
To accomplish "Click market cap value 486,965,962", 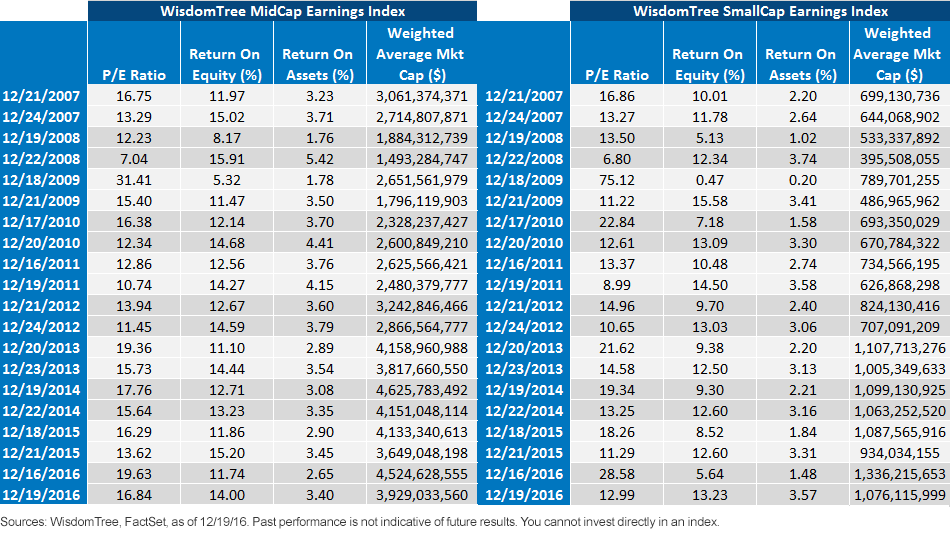I will (x=900, y=201).
